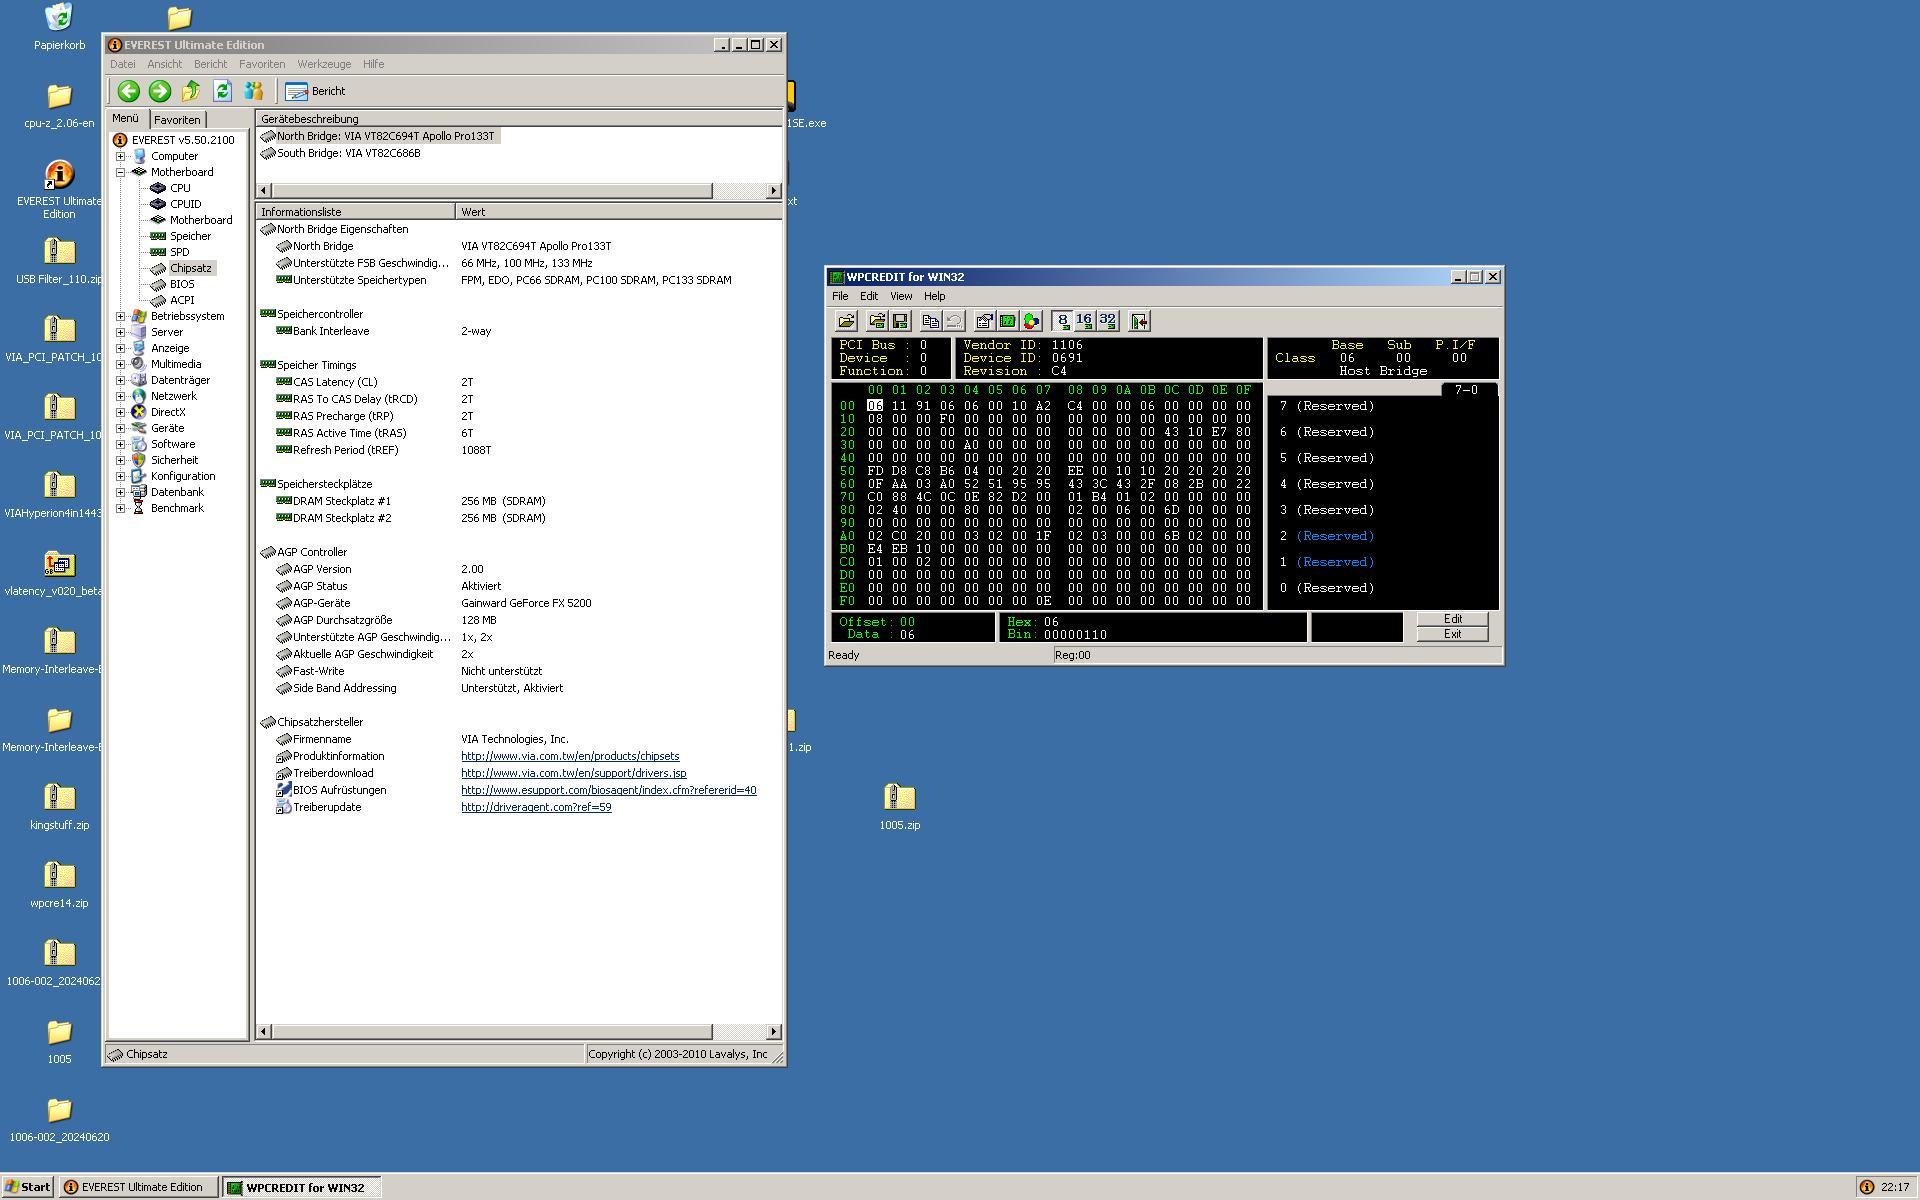Switch to 32-bit view mode

[1107, 321]
